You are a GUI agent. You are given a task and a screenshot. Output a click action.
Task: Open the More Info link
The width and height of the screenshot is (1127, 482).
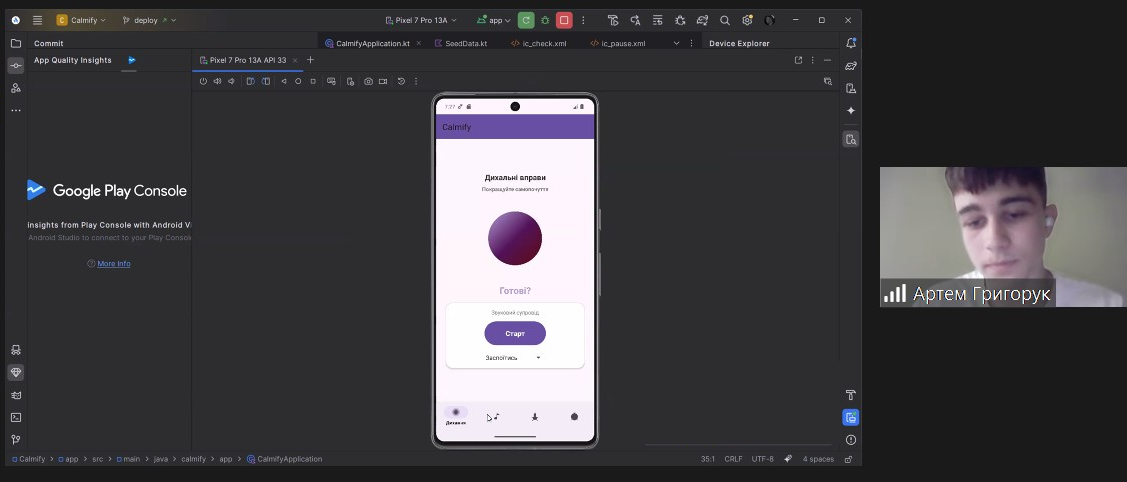pyautogui.click(x=114, y=264)
